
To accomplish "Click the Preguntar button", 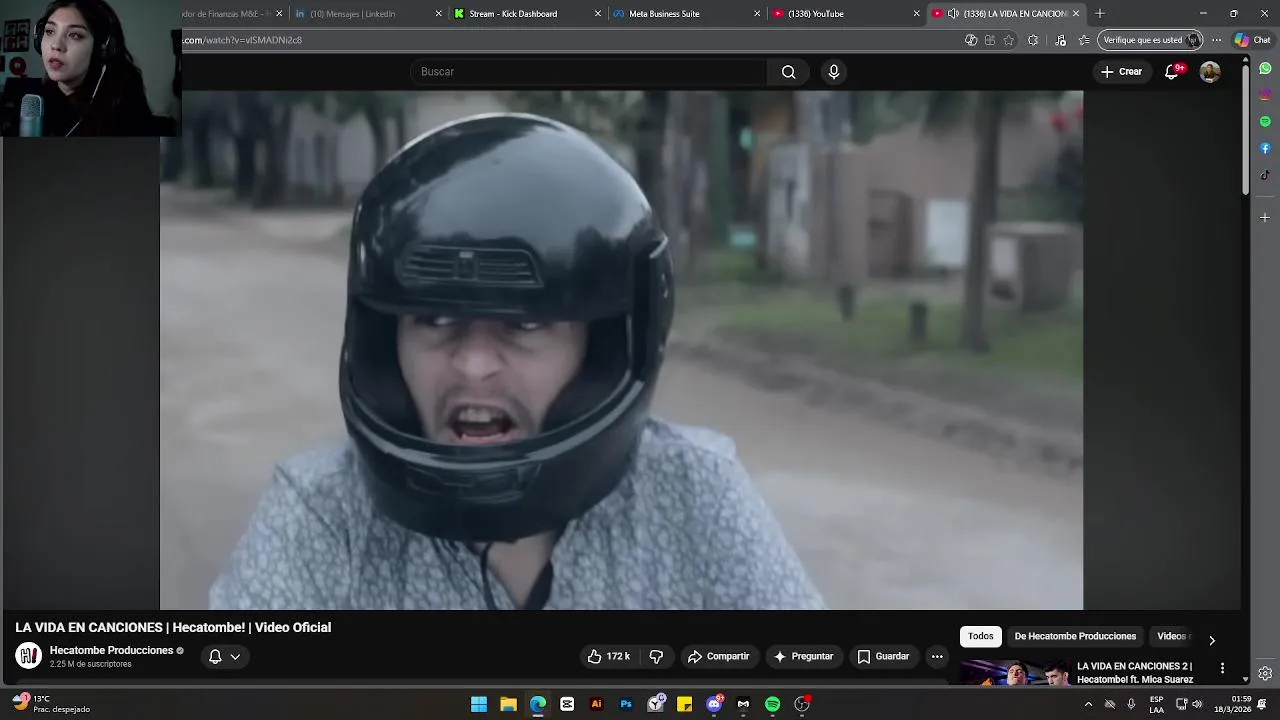I will 803,656.
